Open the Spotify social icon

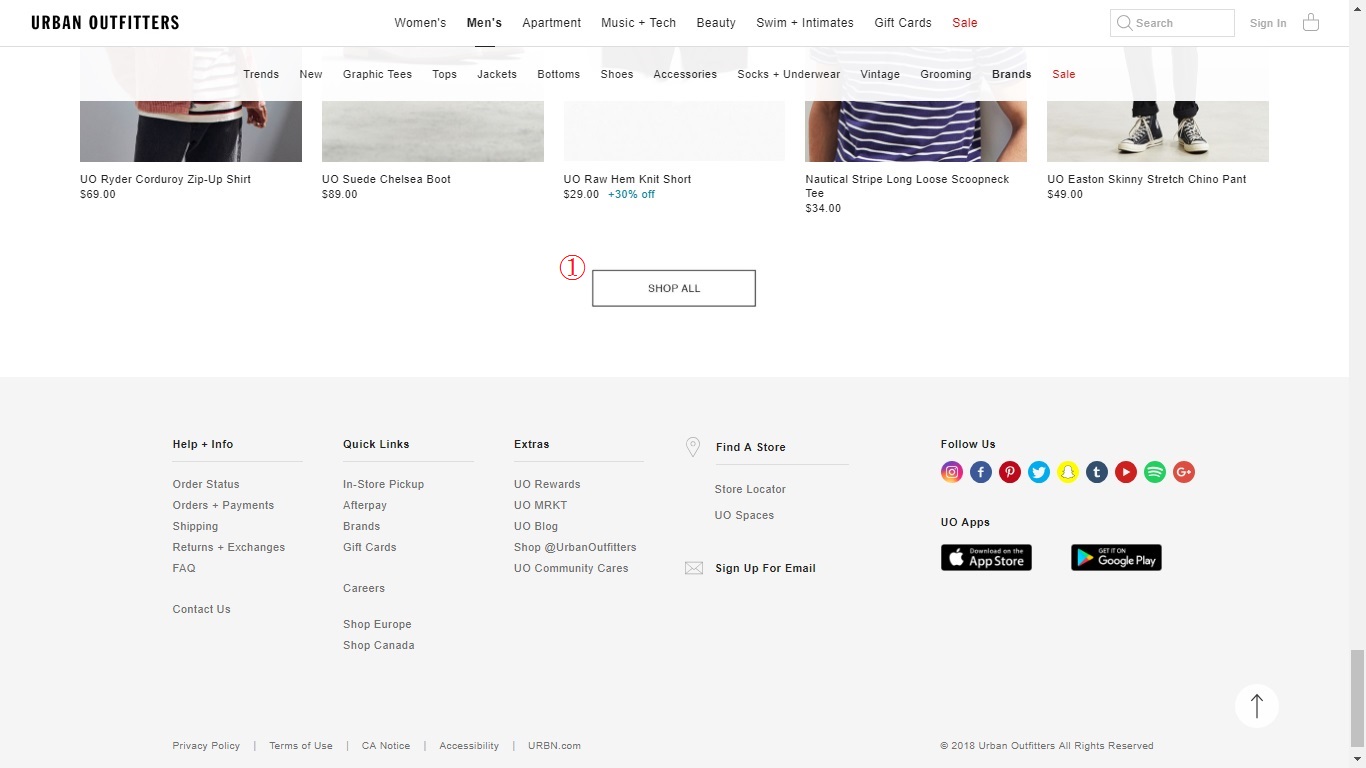pyautogui.click(x=1155, y=472)
